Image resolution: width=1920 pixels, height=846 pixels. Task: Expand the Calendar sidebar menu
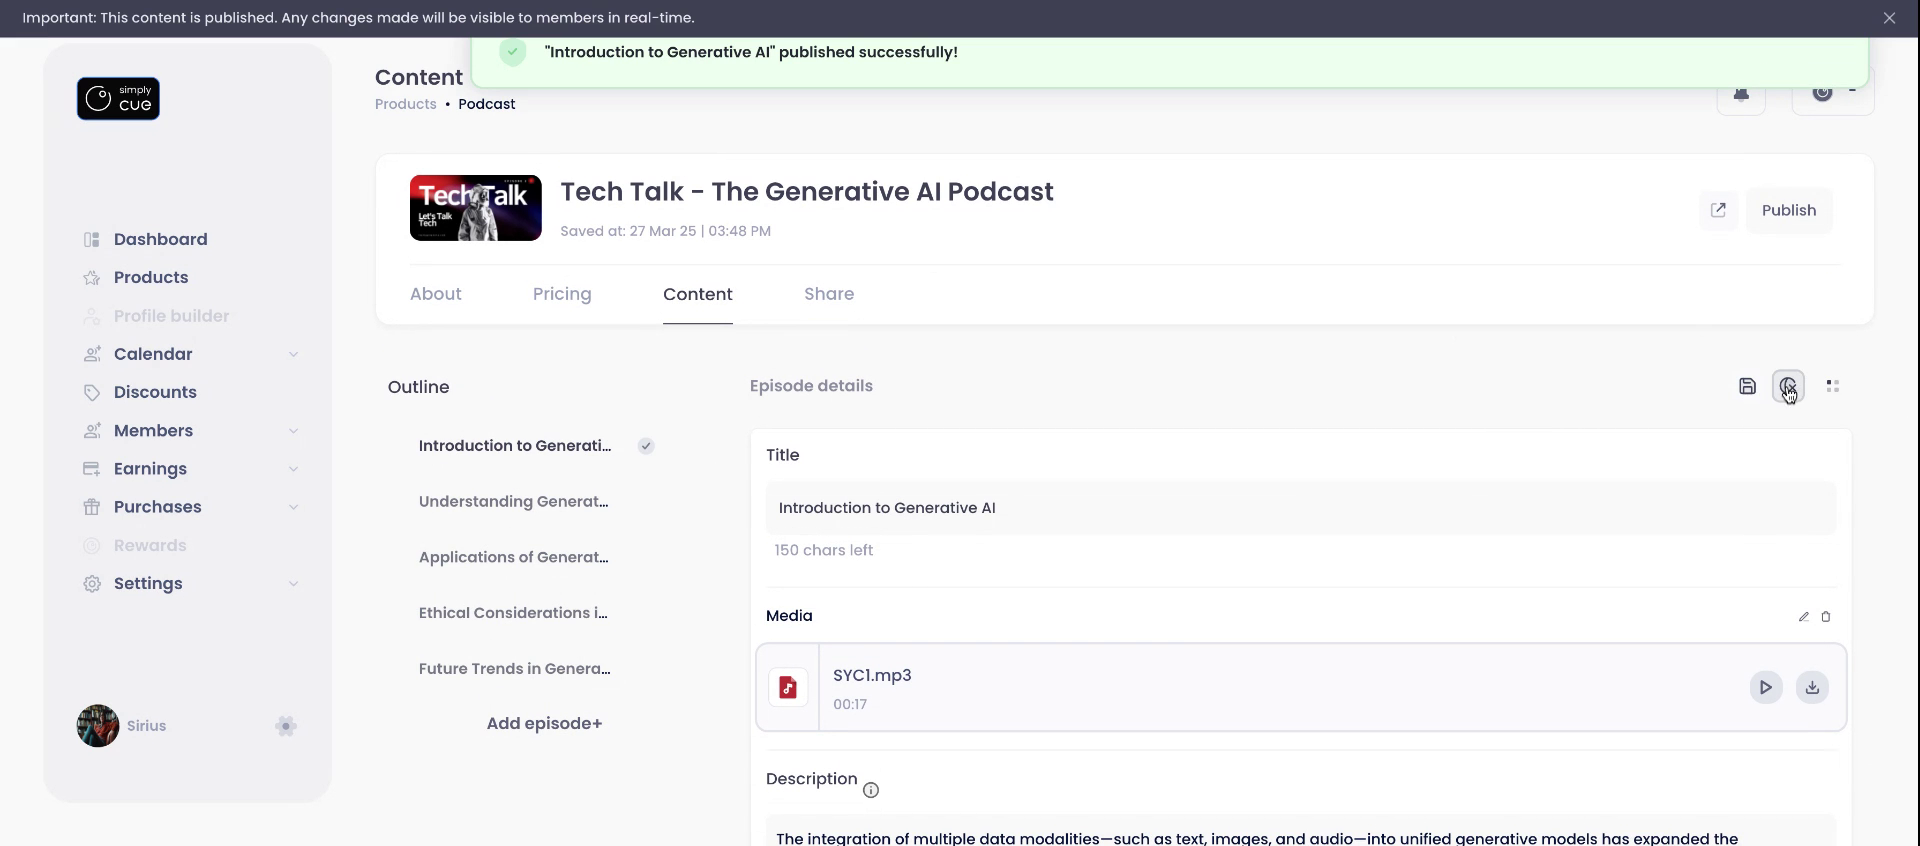click(x=293, y=354)
